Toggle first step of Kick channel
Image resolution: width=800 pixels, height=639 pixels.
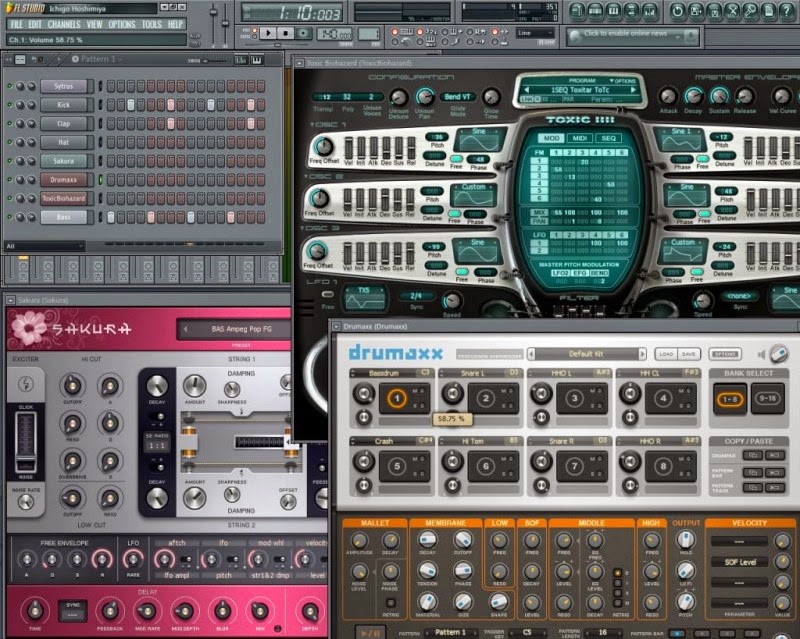click(111, 105)
